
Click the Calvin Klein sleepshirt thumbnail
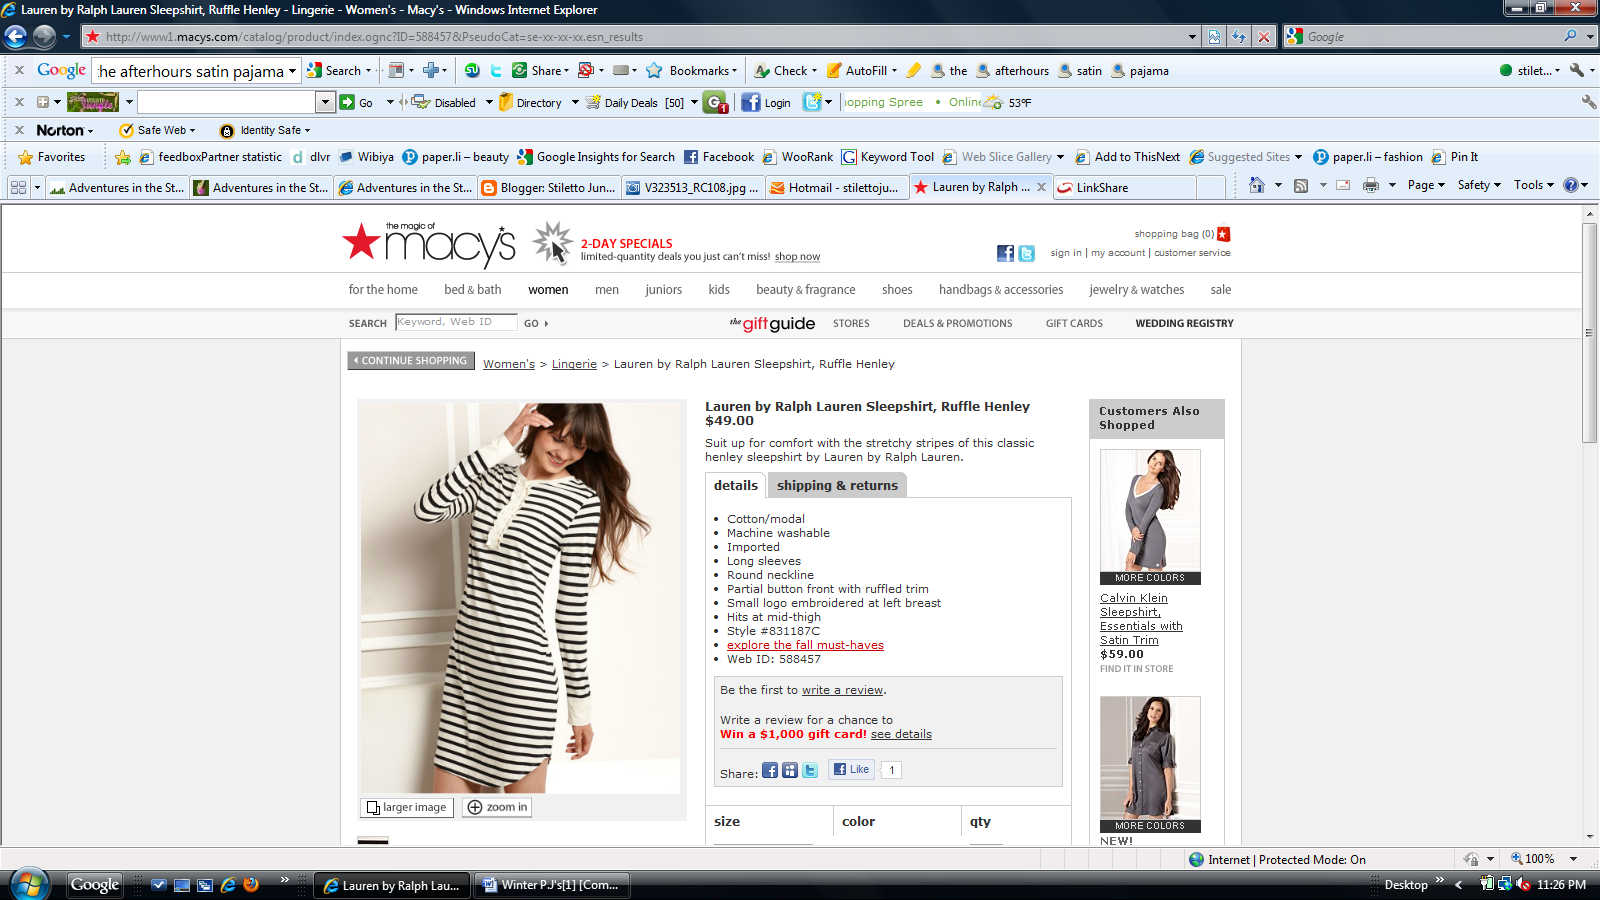[x=1150, y=516]
